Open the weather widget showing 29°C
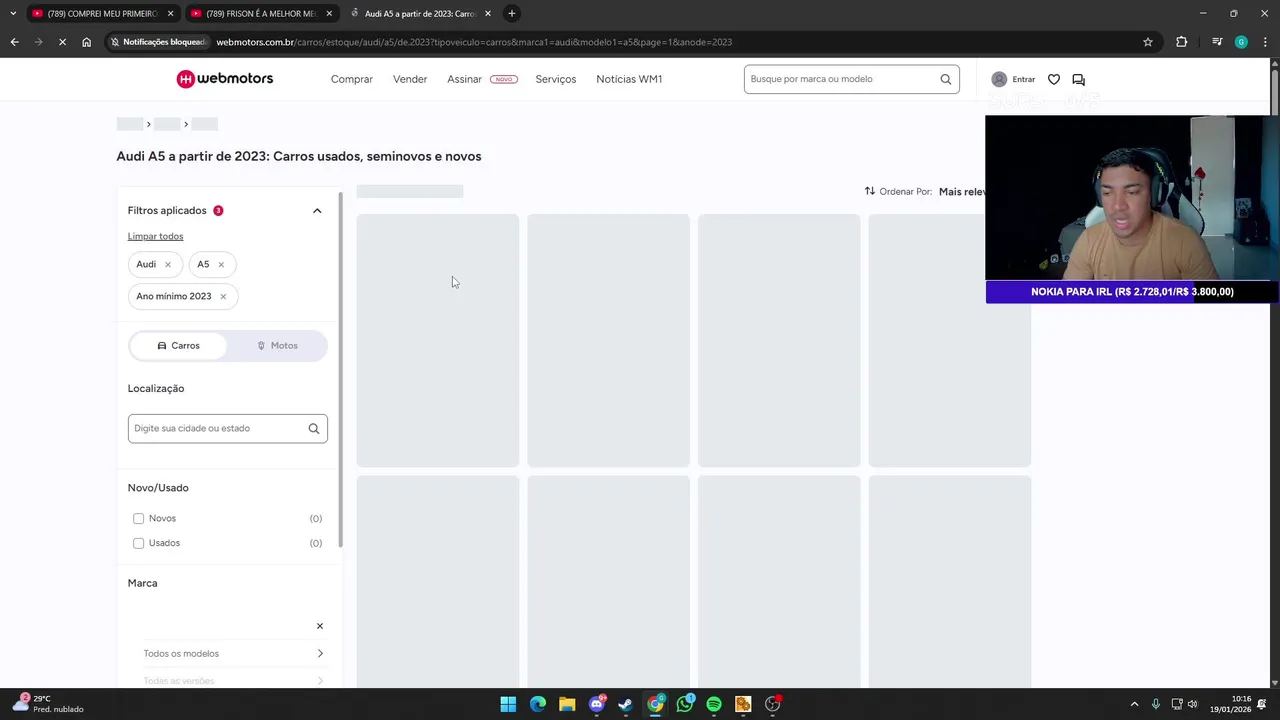Viewport: 1280px width, 720px height. click(x=50, y=704)
